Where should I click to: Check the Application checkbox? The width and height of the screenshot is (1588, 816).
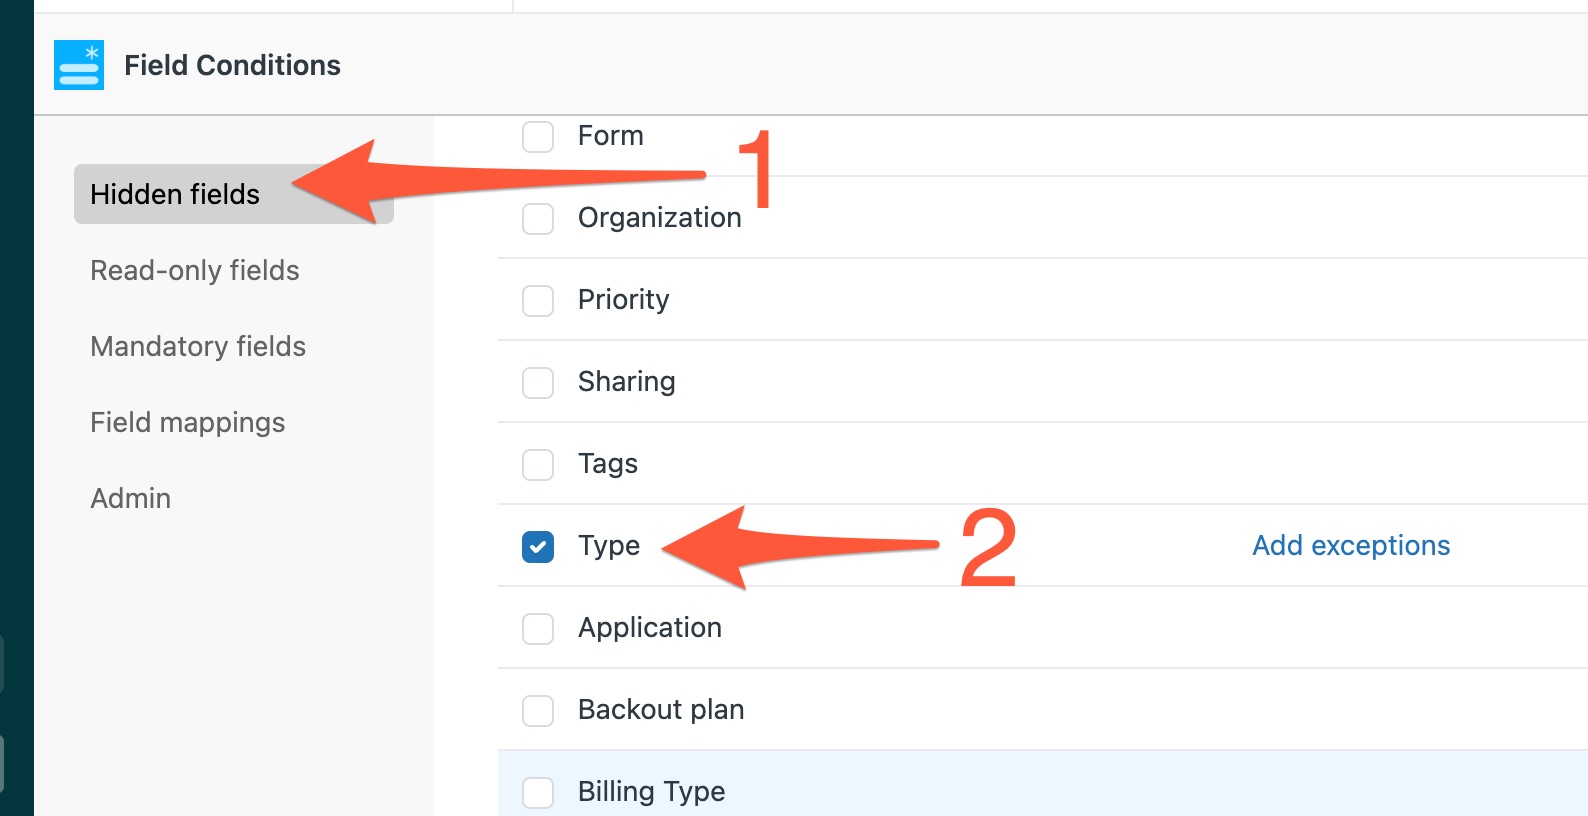(x=538, y=629)
